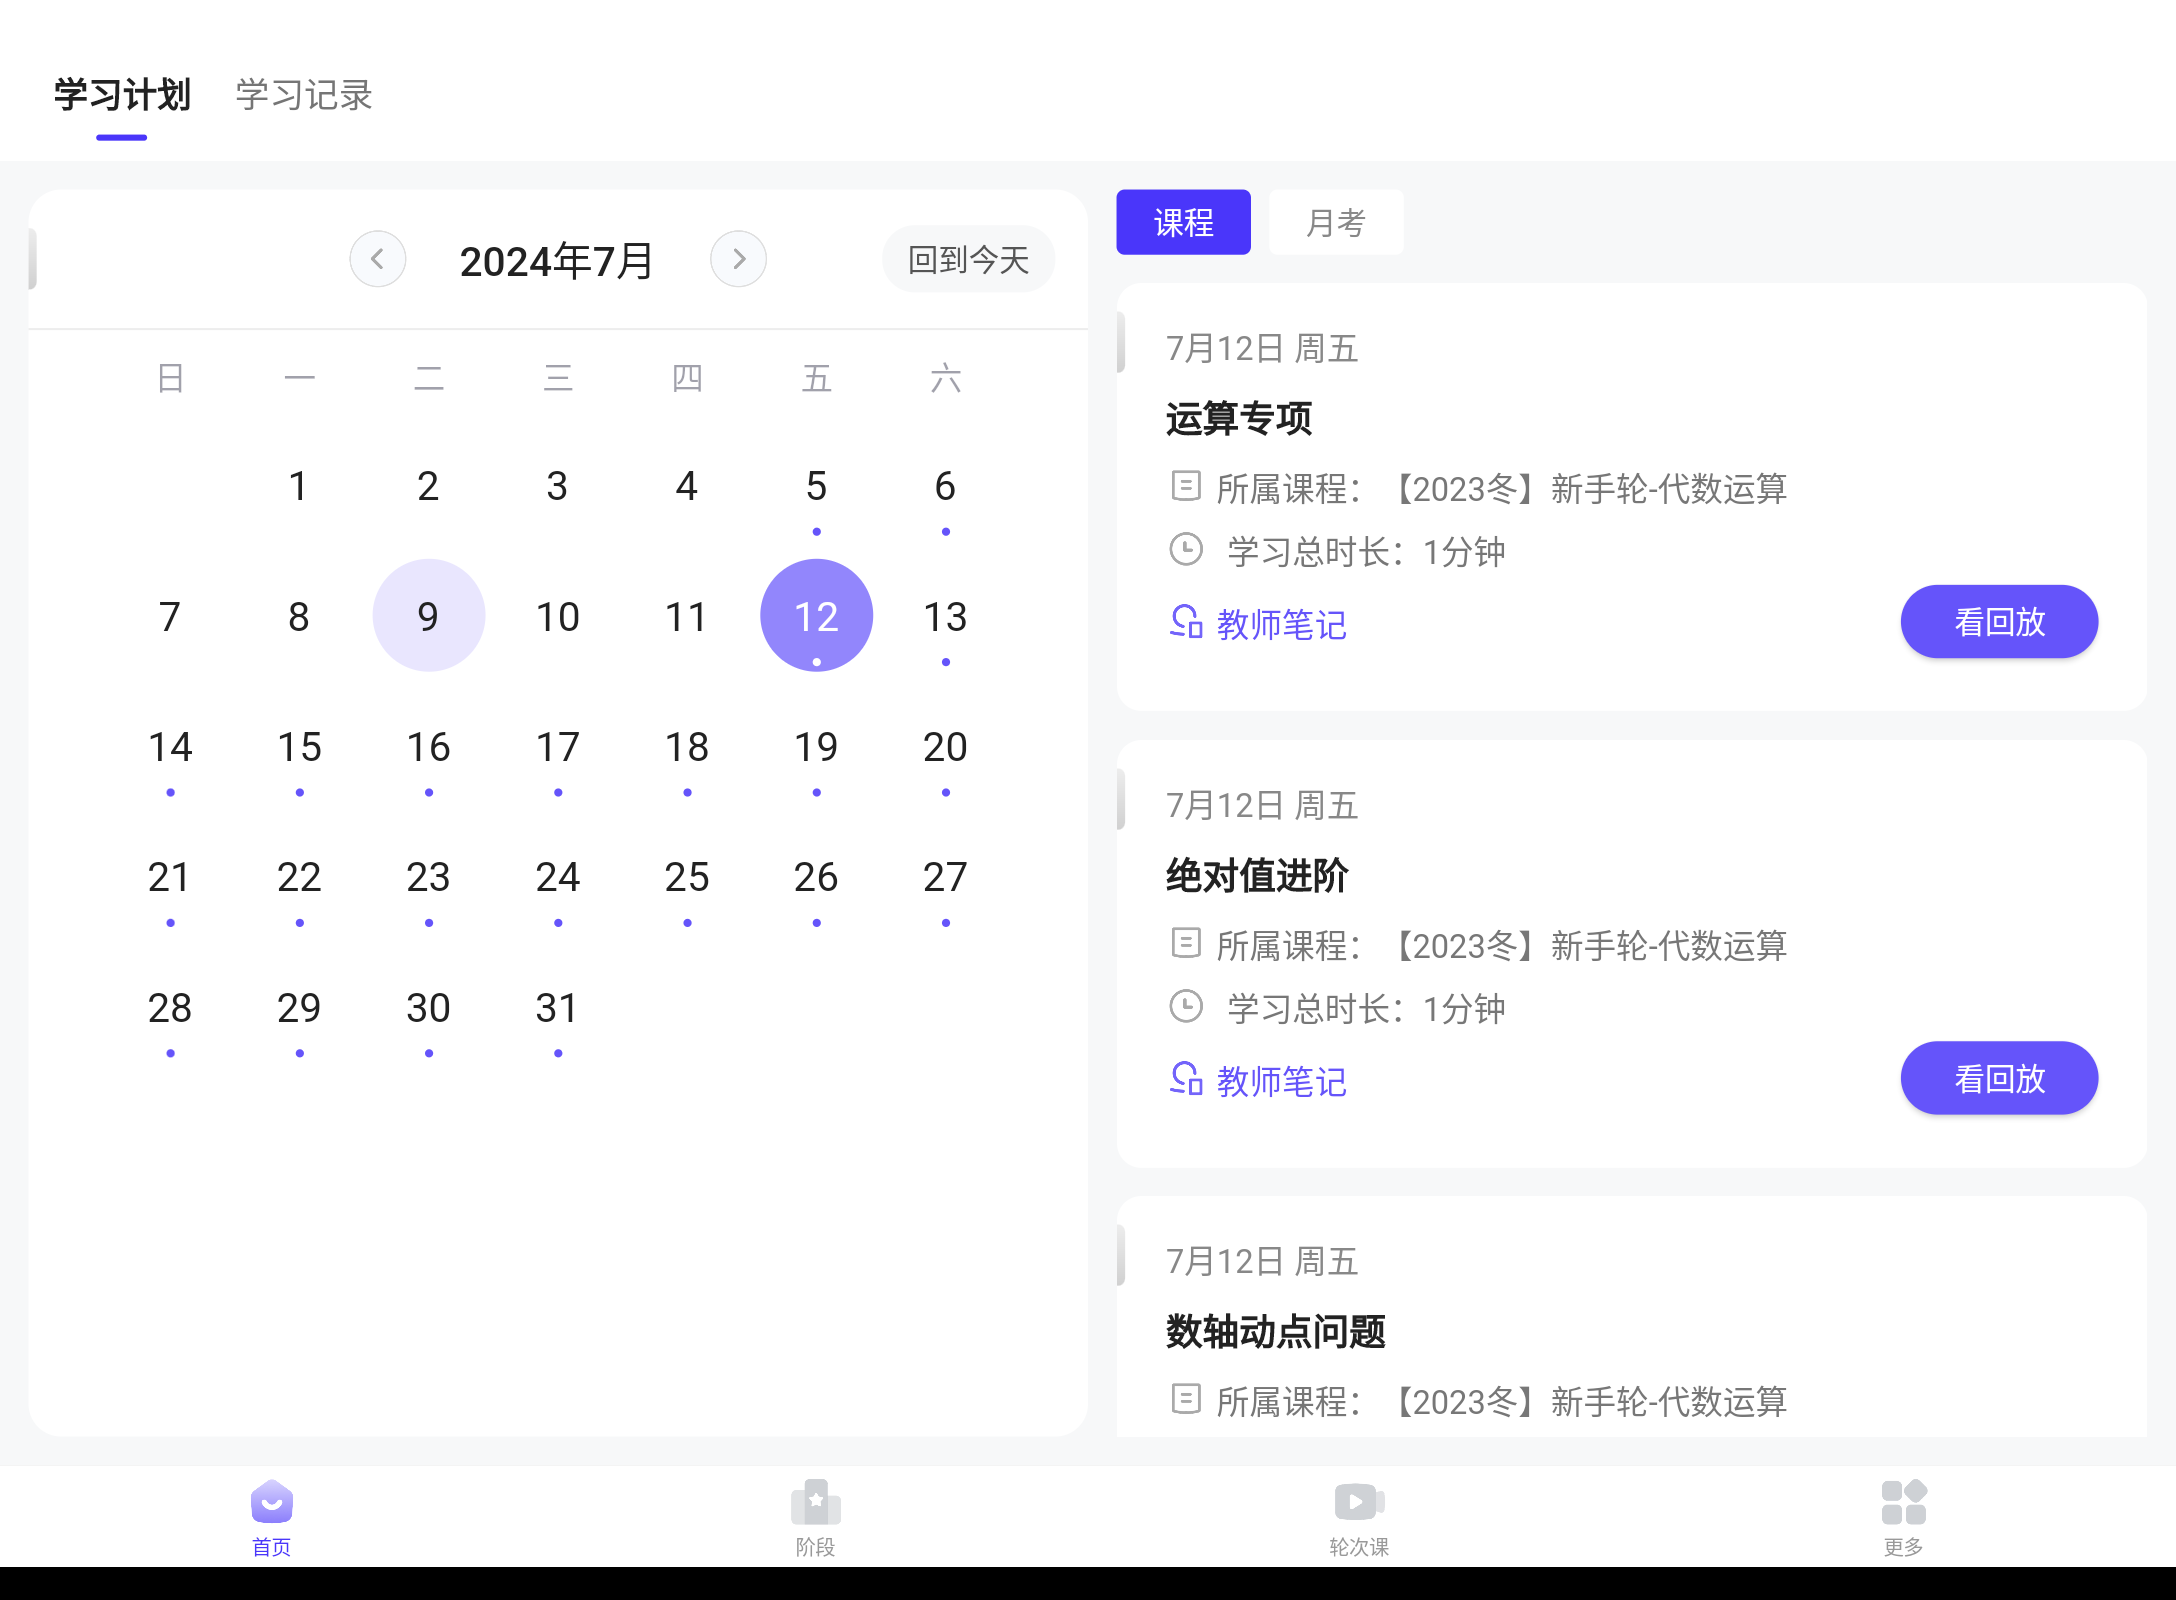
Task: Click the 2024年7月 month title
Action: click(x=557, y=261)
